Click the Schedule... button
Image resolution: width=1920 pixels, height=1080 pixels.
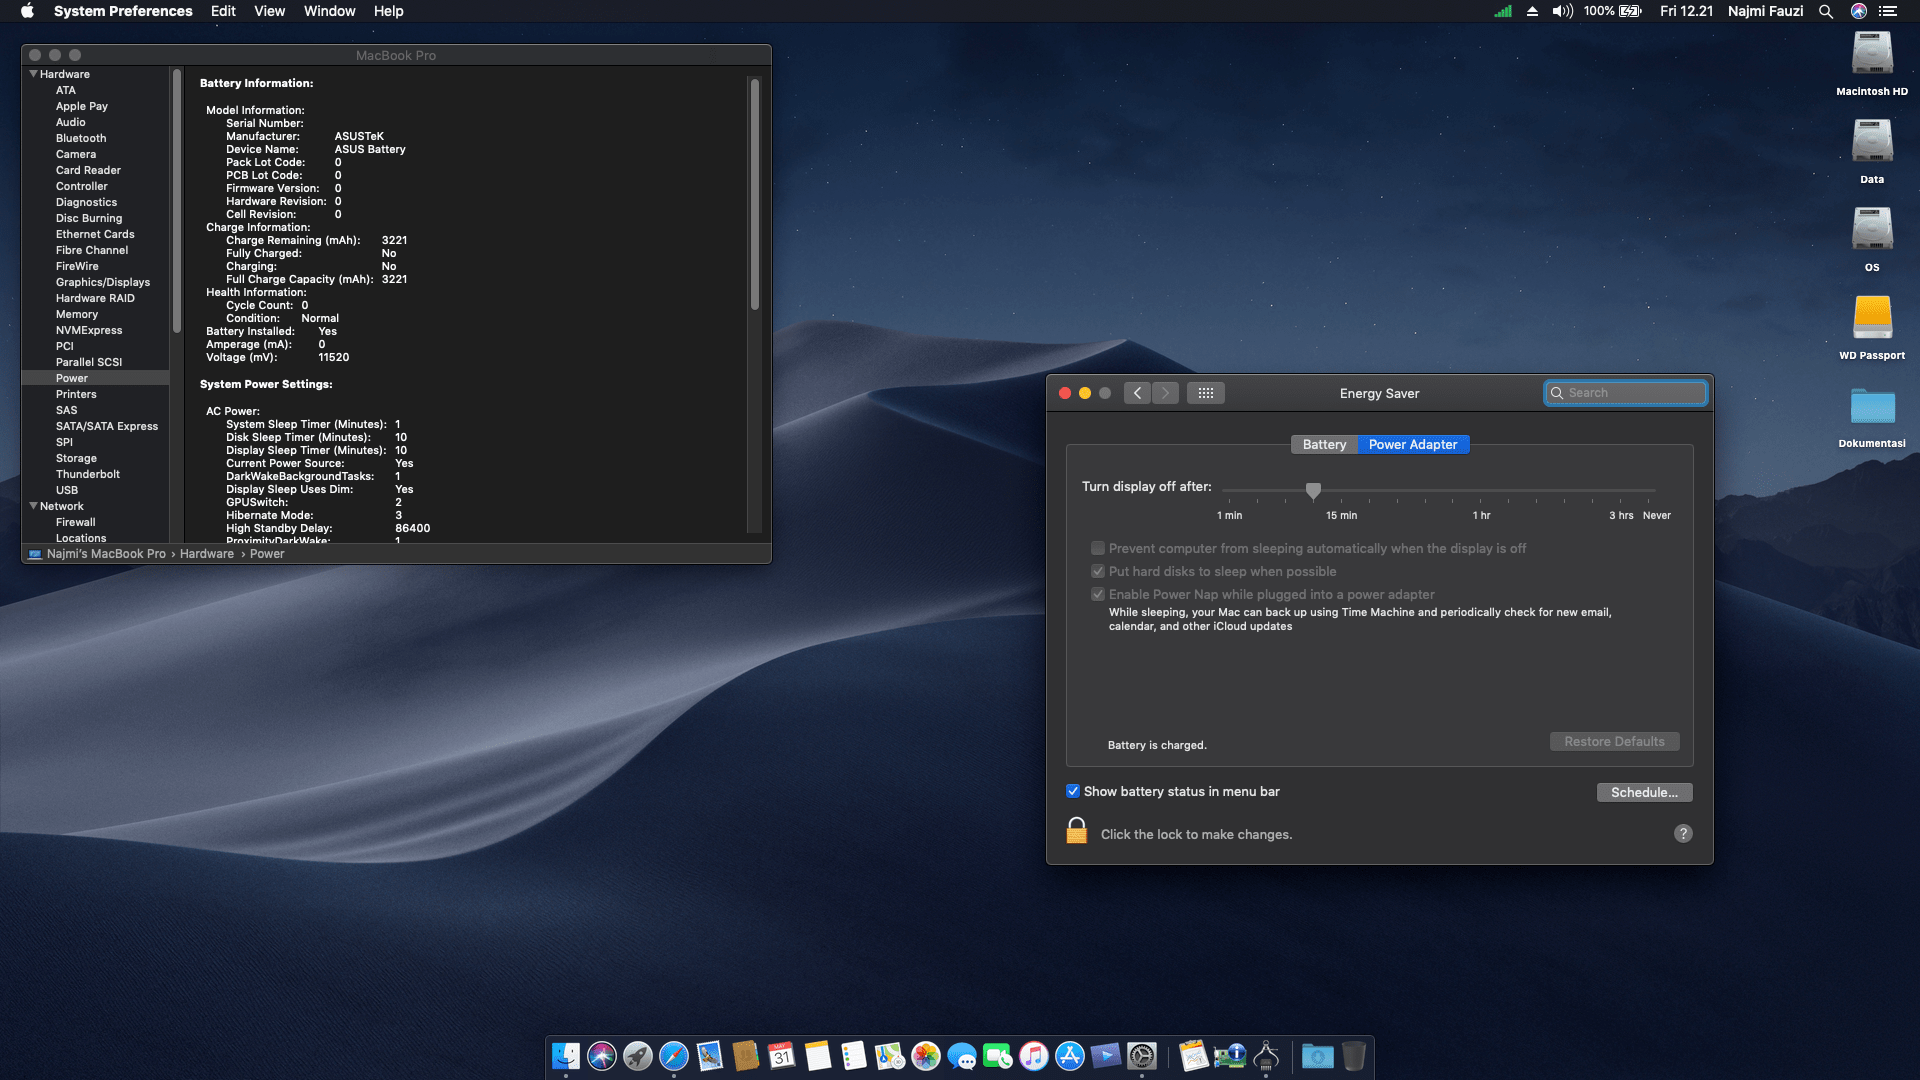click(x=1644, y=792)
